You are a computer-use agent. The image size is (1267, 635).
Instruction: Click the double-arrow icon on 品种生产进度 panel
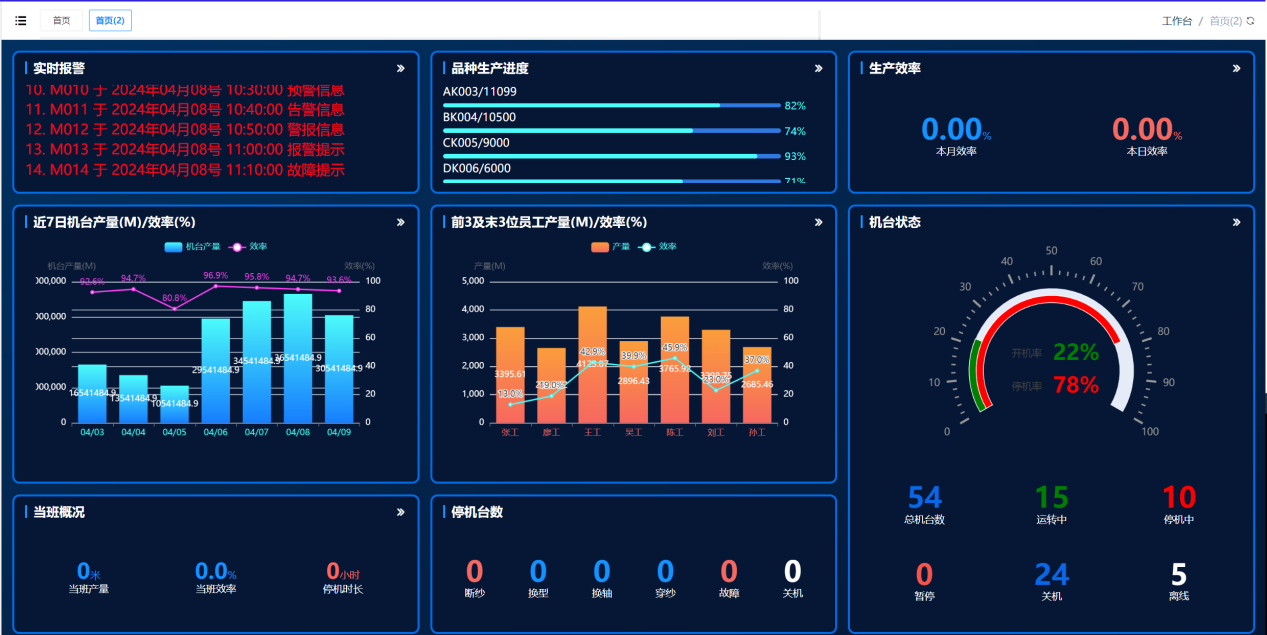pyautogui.click(x=819, y=69)
